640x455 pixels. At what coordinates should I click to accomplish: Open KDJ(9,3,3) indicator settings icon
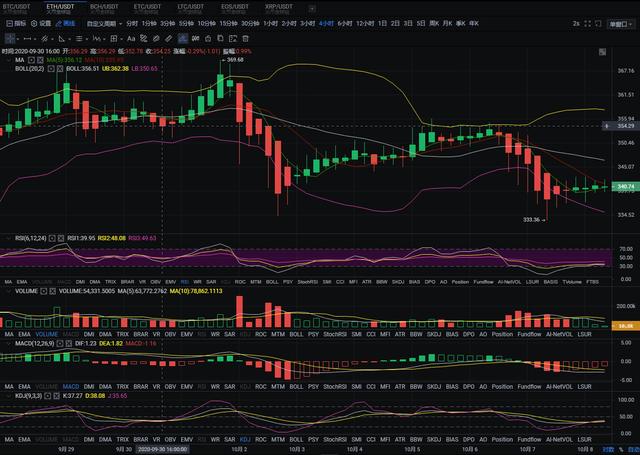click(48, 396)
